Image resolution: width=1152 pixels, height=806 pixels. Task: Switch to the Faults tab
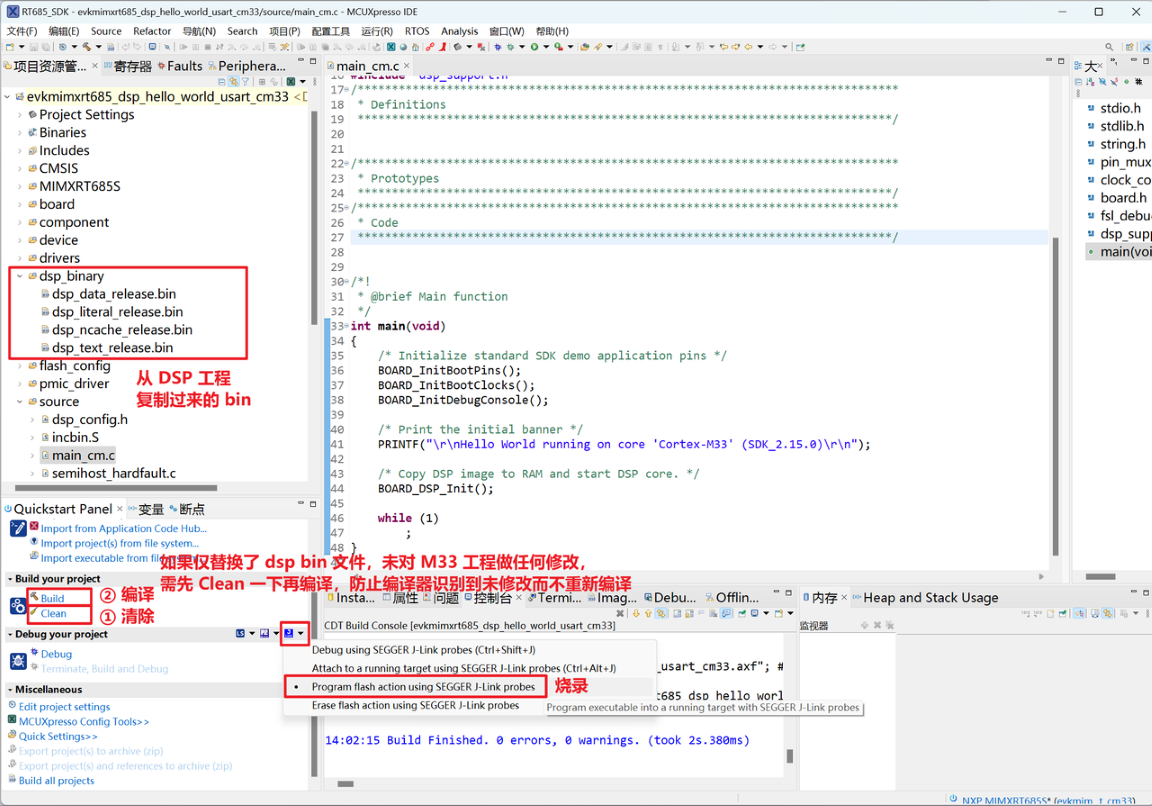coord(183,65)
